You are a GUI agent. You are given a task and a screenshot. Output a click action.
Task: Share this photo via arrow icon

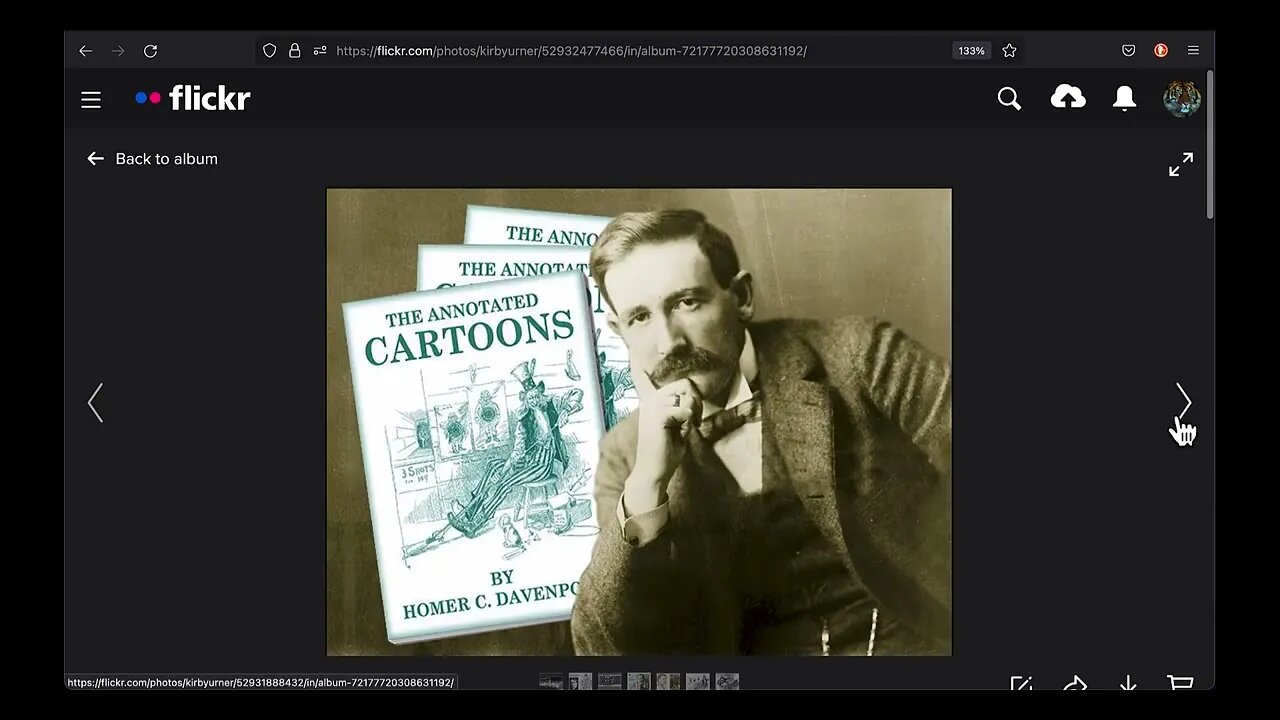click(1075, 684)
